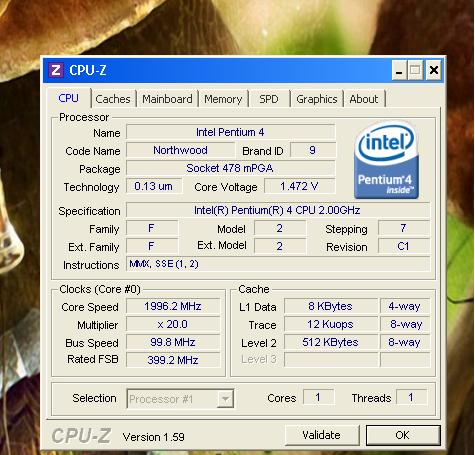Click the empty Level 3 cache size field

(x=331, y=360)
